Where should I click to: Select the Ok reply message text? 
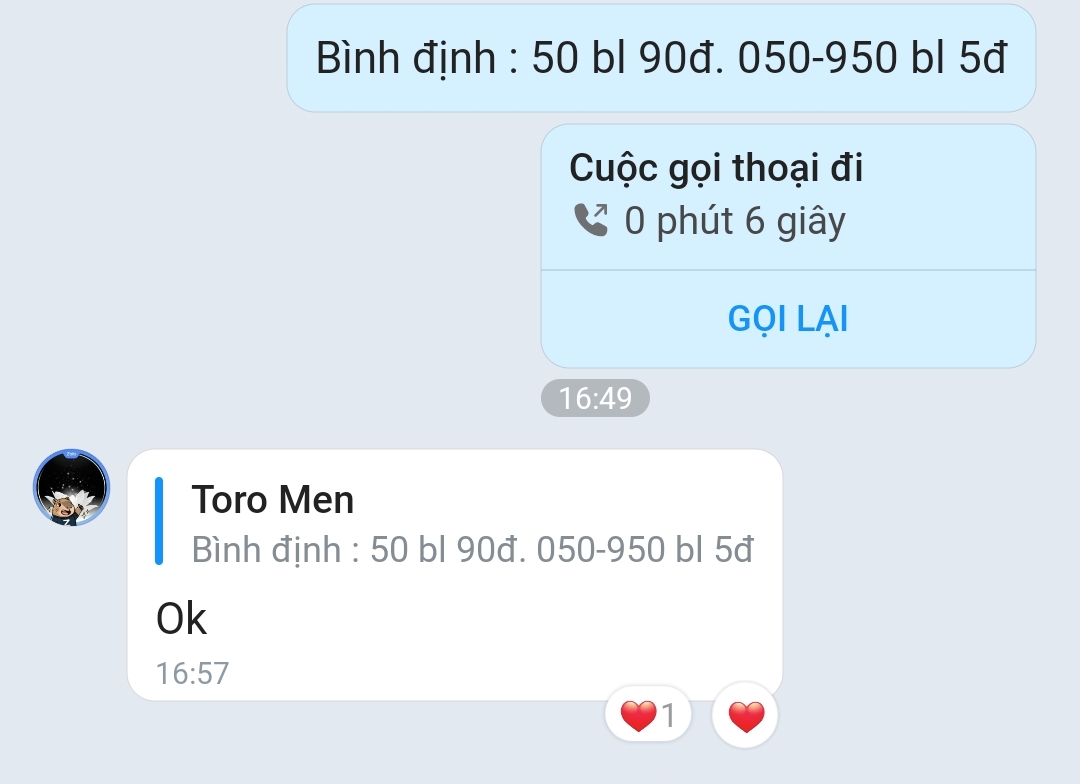tap(181, 618)
